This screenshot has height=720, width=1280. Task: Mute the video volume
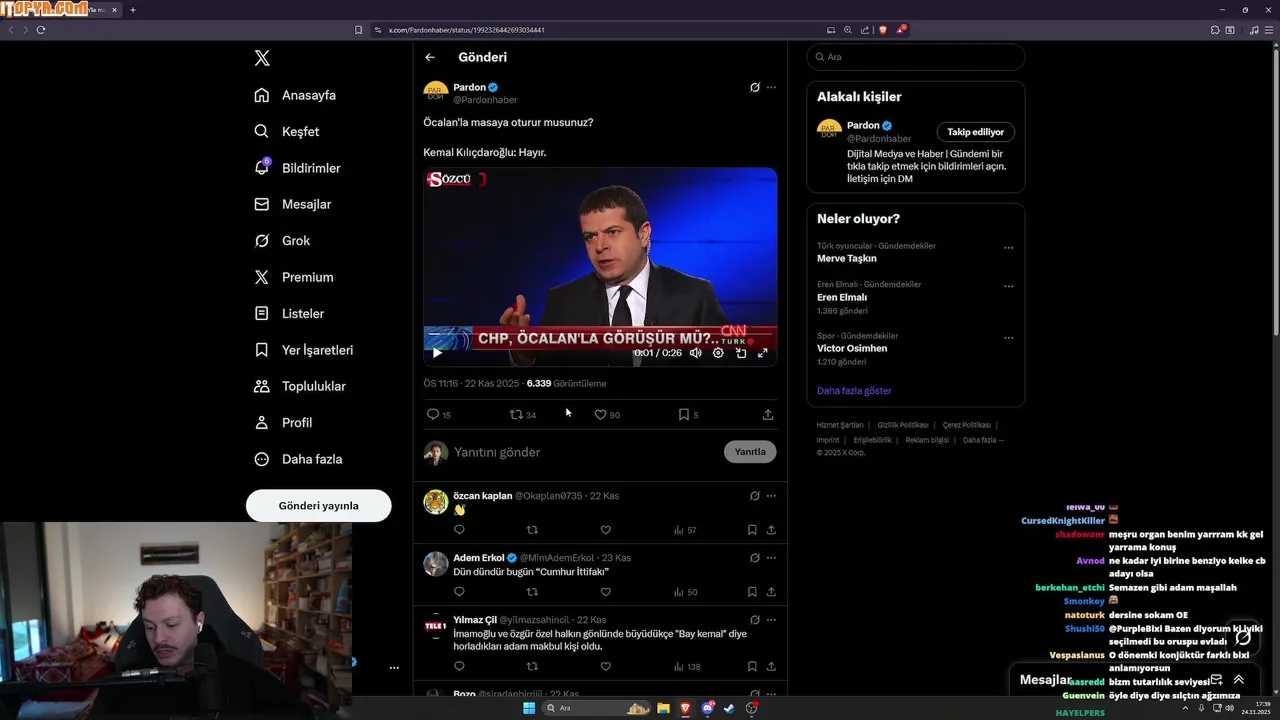[x=695, y=353]
